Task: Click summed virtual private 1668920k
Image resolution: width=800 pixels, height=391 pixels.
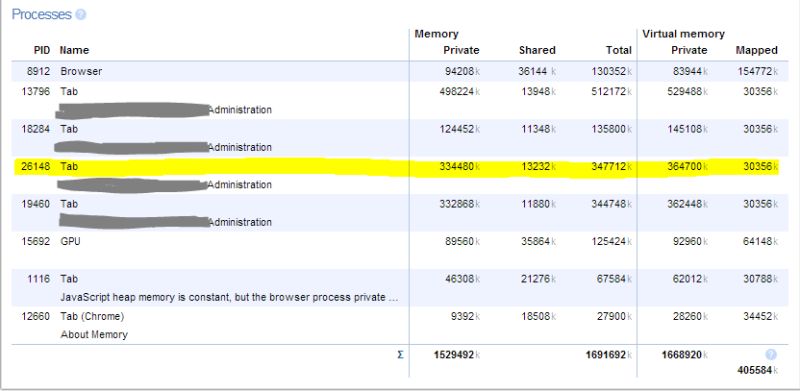Action: pyautogui.click(x=685, y=355)
